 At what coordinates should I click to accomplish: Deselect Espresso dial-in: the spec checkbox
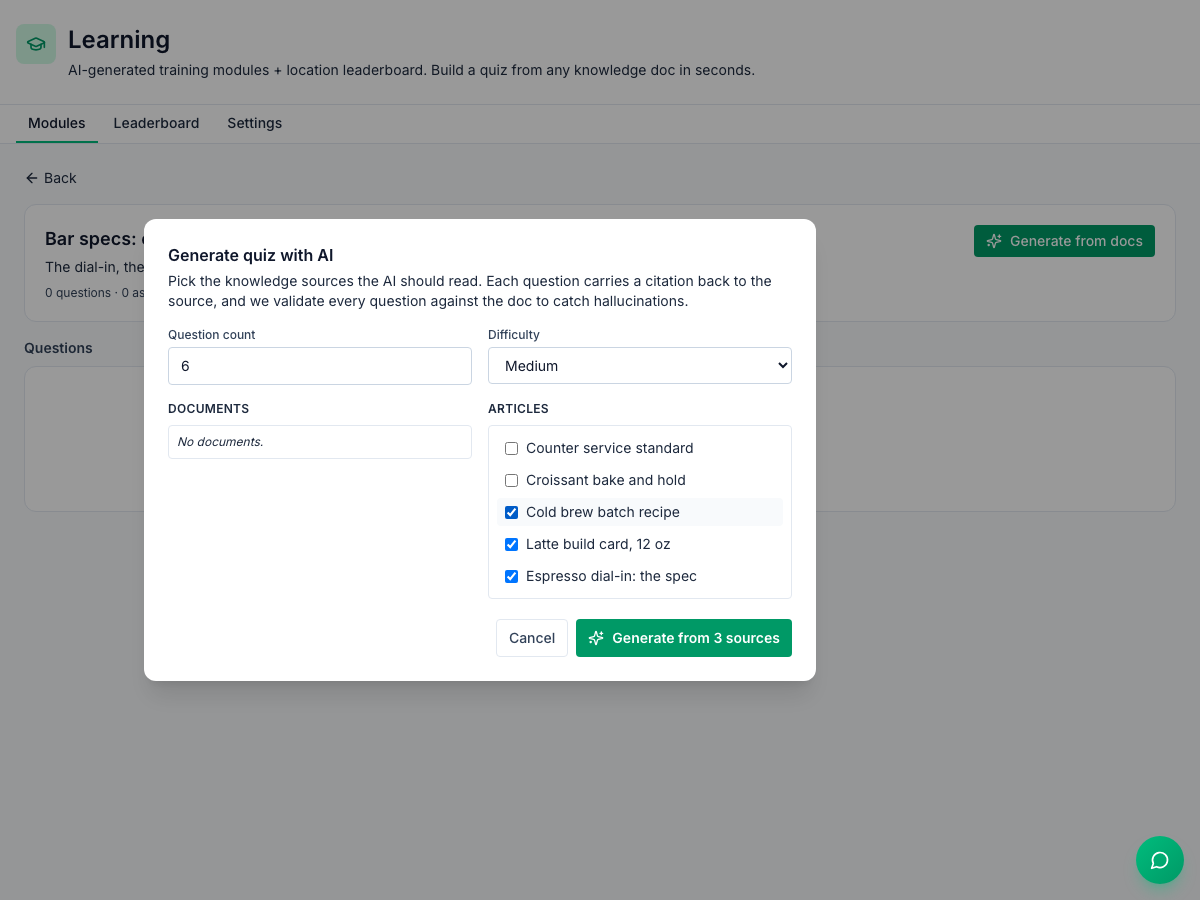point(512,576)
